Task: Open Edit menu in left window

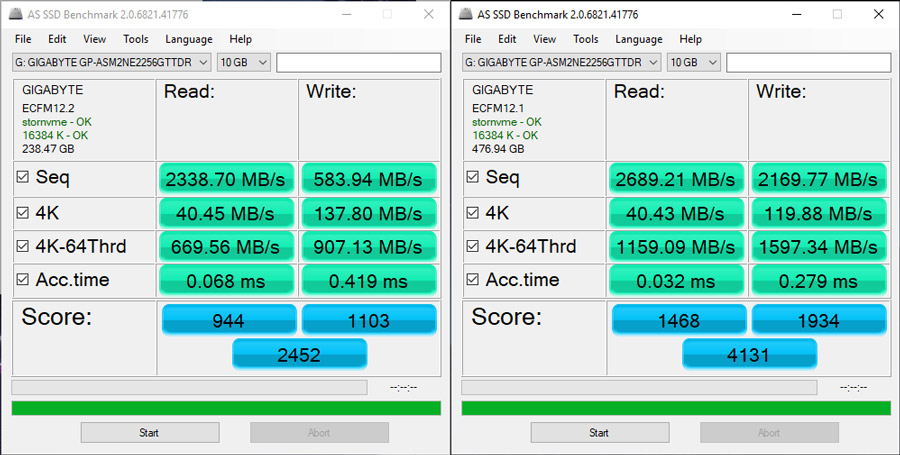Action: [x=57, y=39]
